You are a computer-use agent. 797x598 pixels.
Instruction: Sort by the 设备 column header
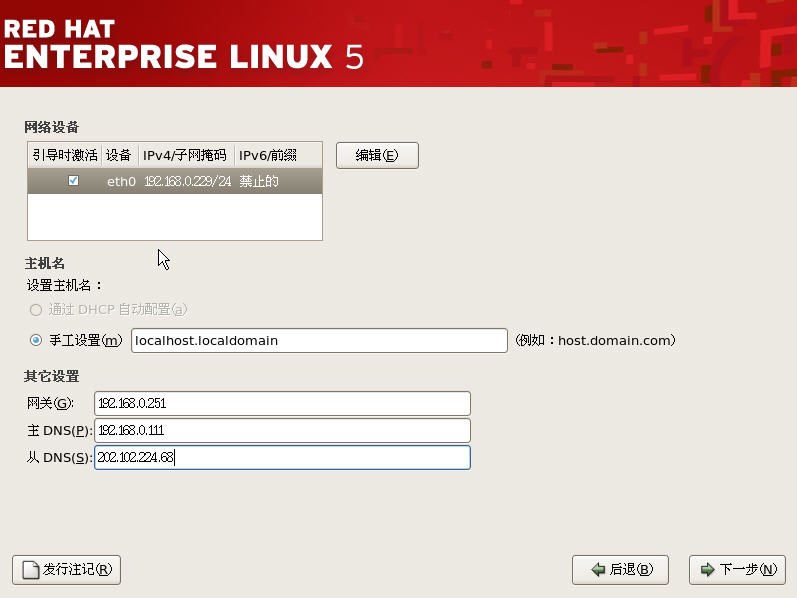(119, 155)
